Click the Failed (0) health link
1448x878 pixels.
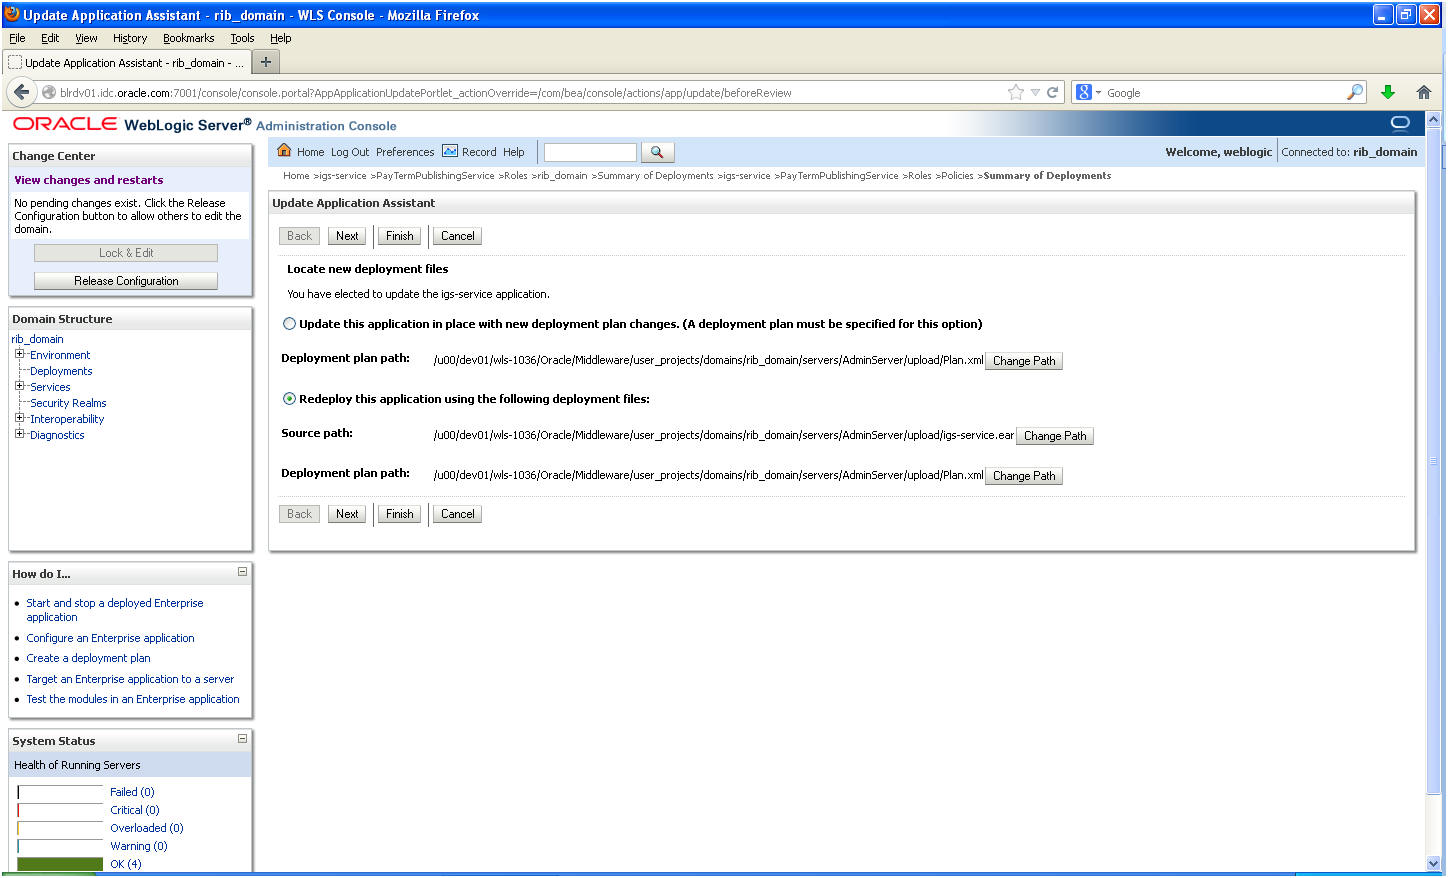(x=132, y=792)
